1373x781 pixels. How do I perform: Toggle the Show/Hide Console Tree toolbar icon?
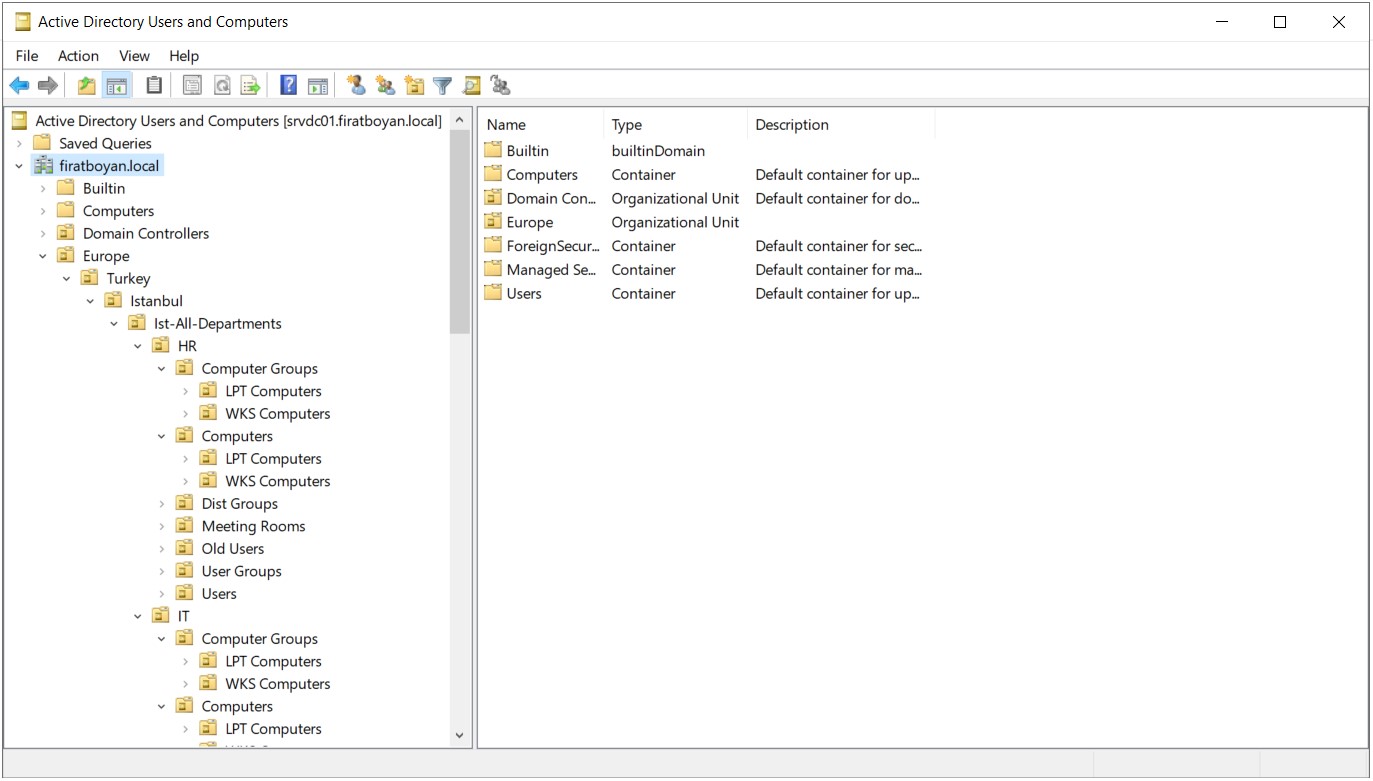point(117,86)
